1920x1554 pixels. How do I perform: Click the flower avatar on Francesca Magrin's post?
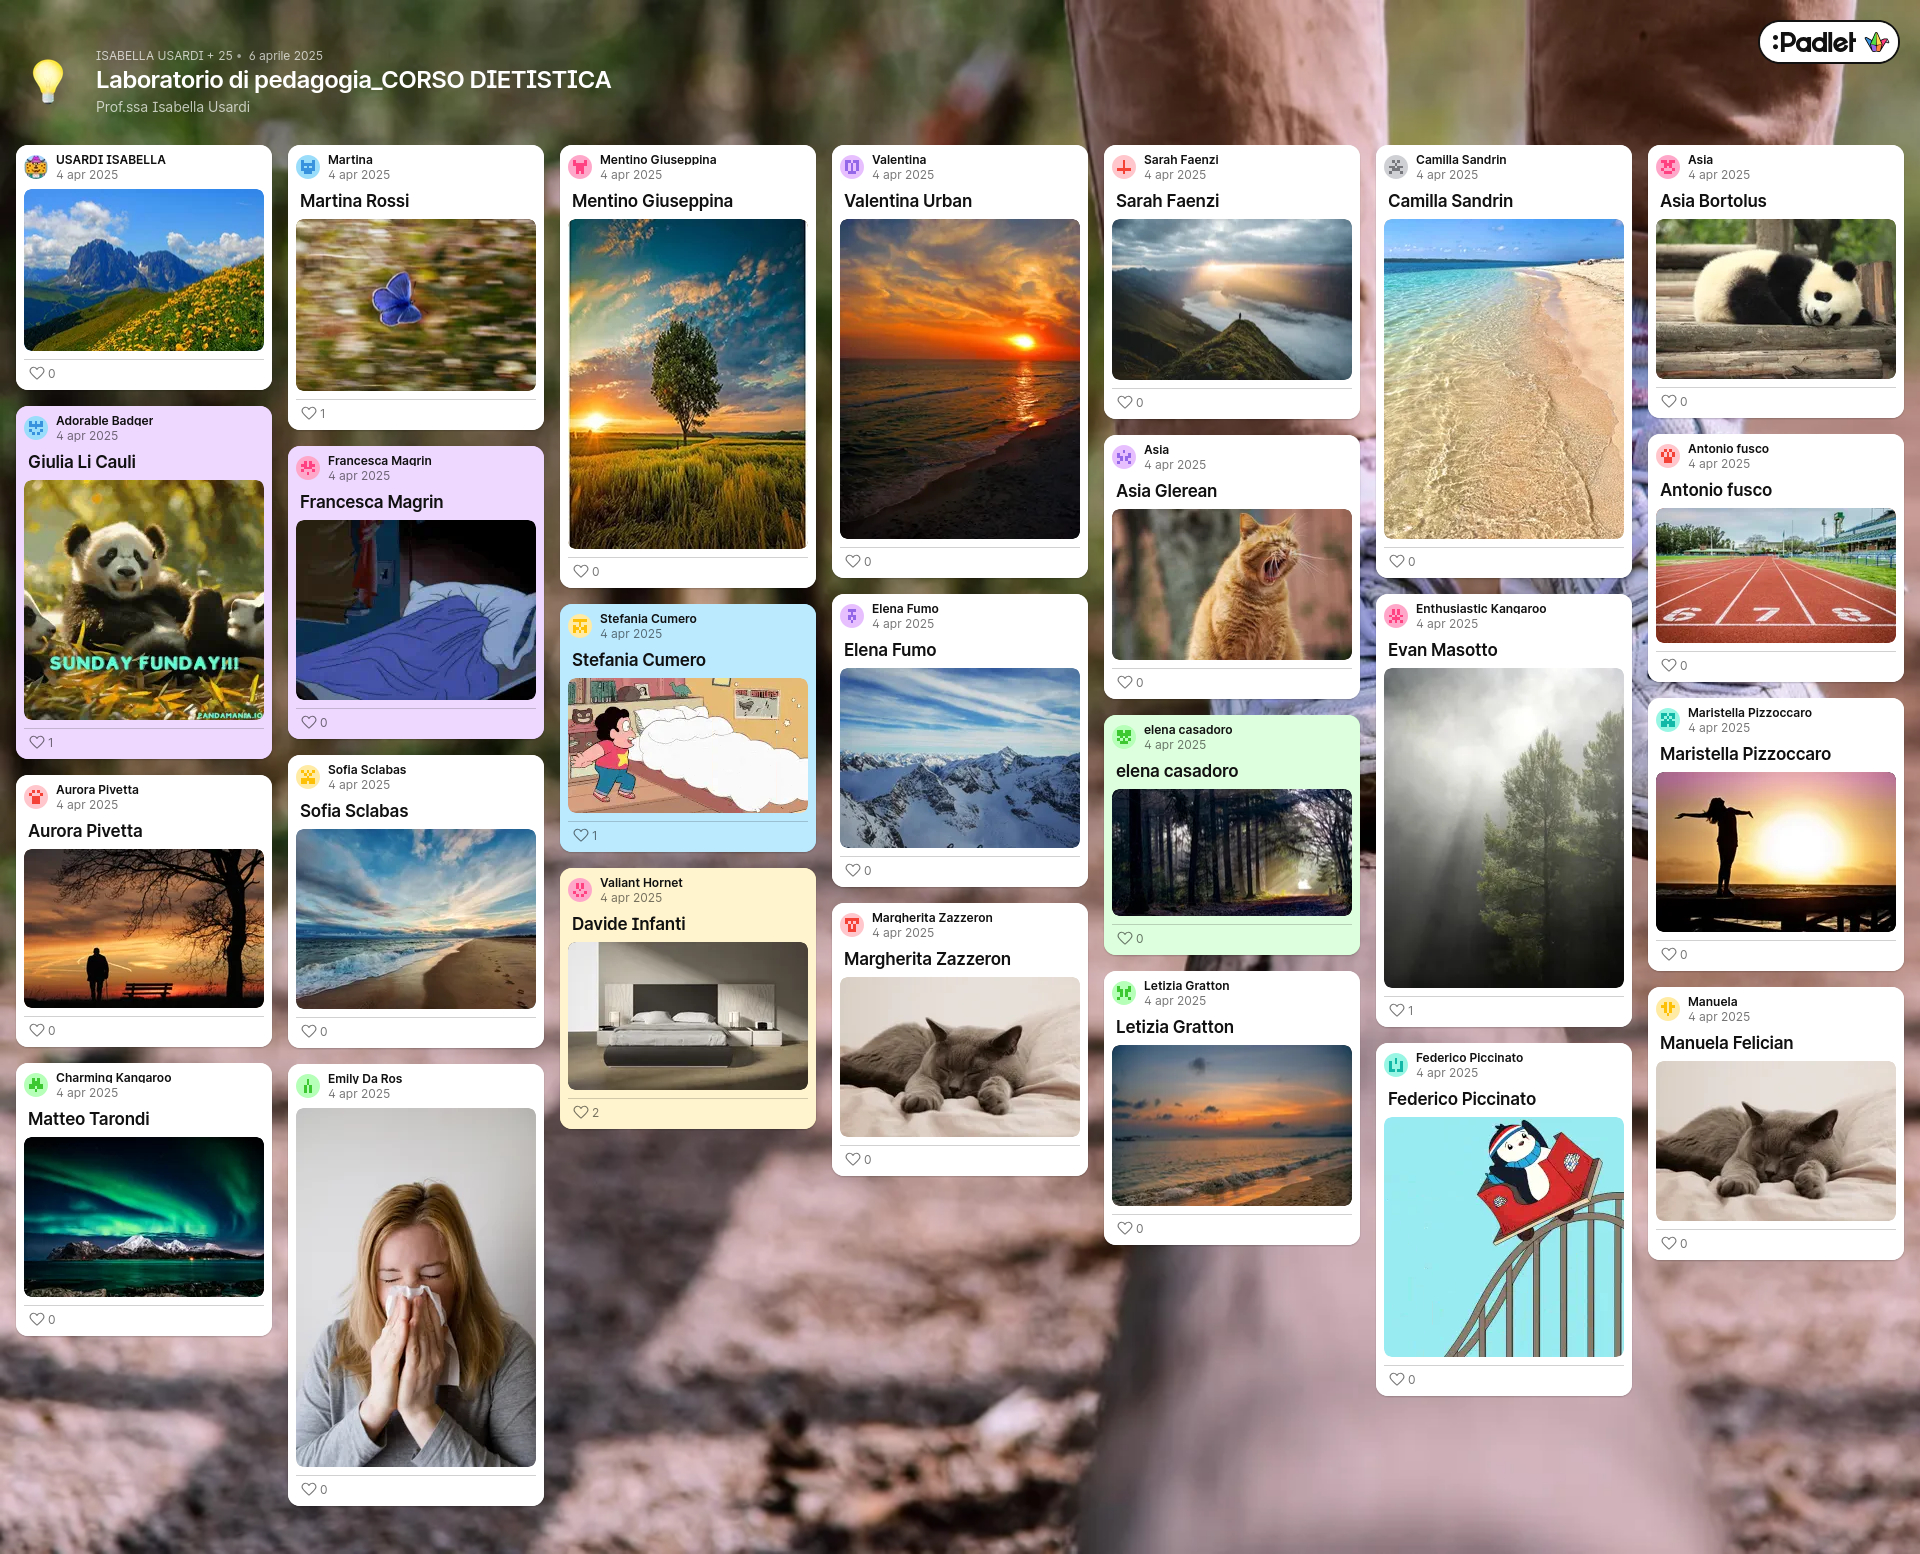(x=308, y=467)
